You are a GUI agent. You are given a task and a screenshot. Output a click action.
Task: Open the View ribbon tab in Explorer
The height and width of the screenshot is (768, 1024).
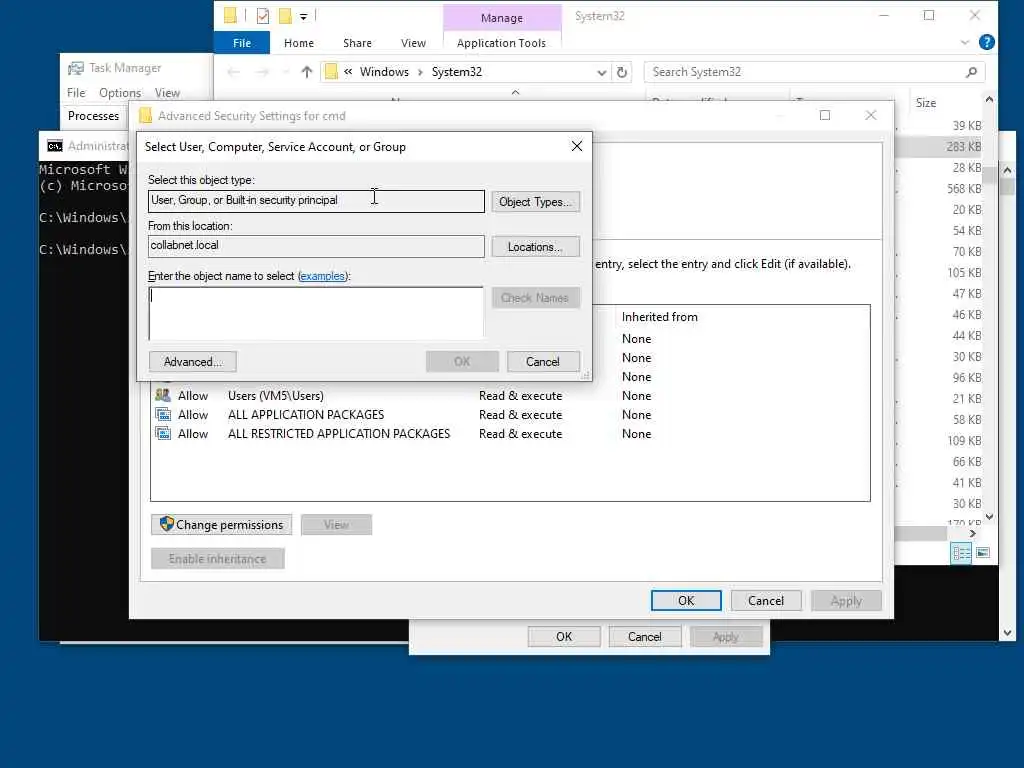point(413,43)
